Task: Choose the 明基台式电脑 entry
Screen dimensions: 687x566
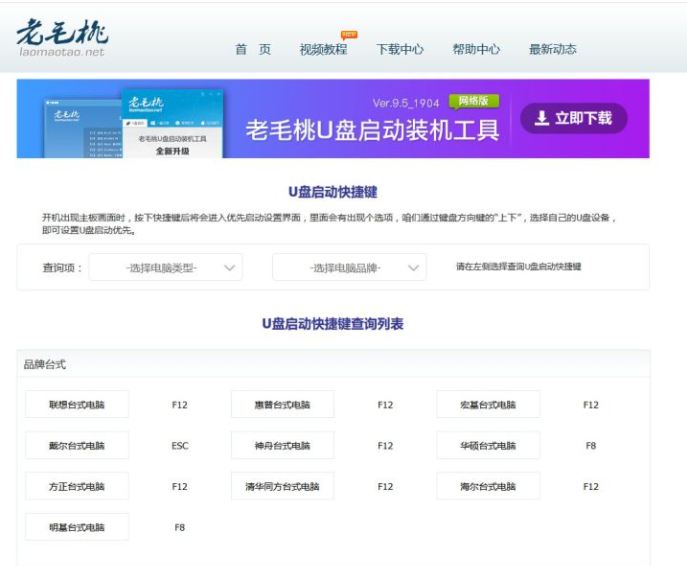Action: pos(77,527)
